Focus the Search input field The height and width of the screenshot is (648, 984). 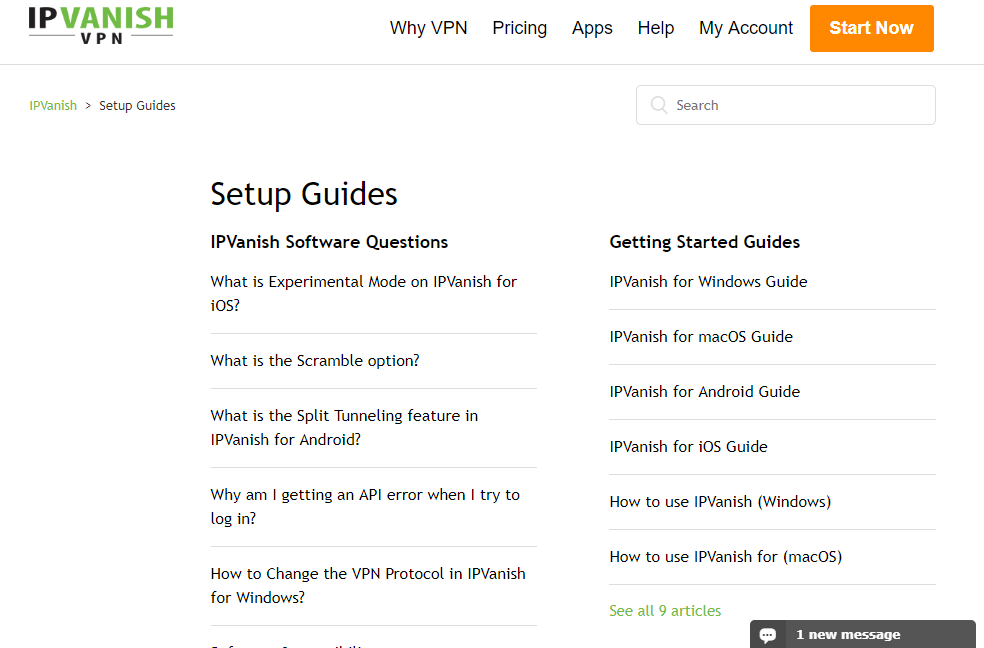coord(786,105)
